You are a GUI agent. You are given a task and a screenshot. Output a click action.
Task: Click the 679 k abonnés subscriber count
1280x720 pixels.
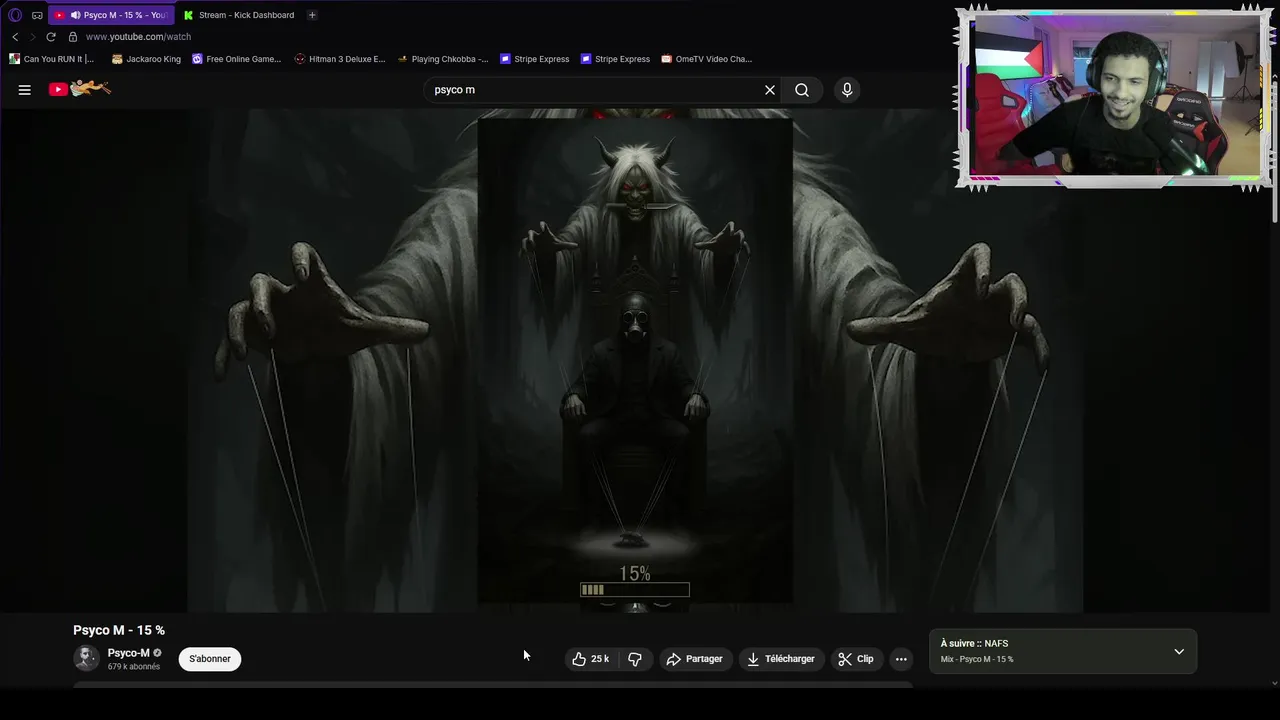(134, 667)
